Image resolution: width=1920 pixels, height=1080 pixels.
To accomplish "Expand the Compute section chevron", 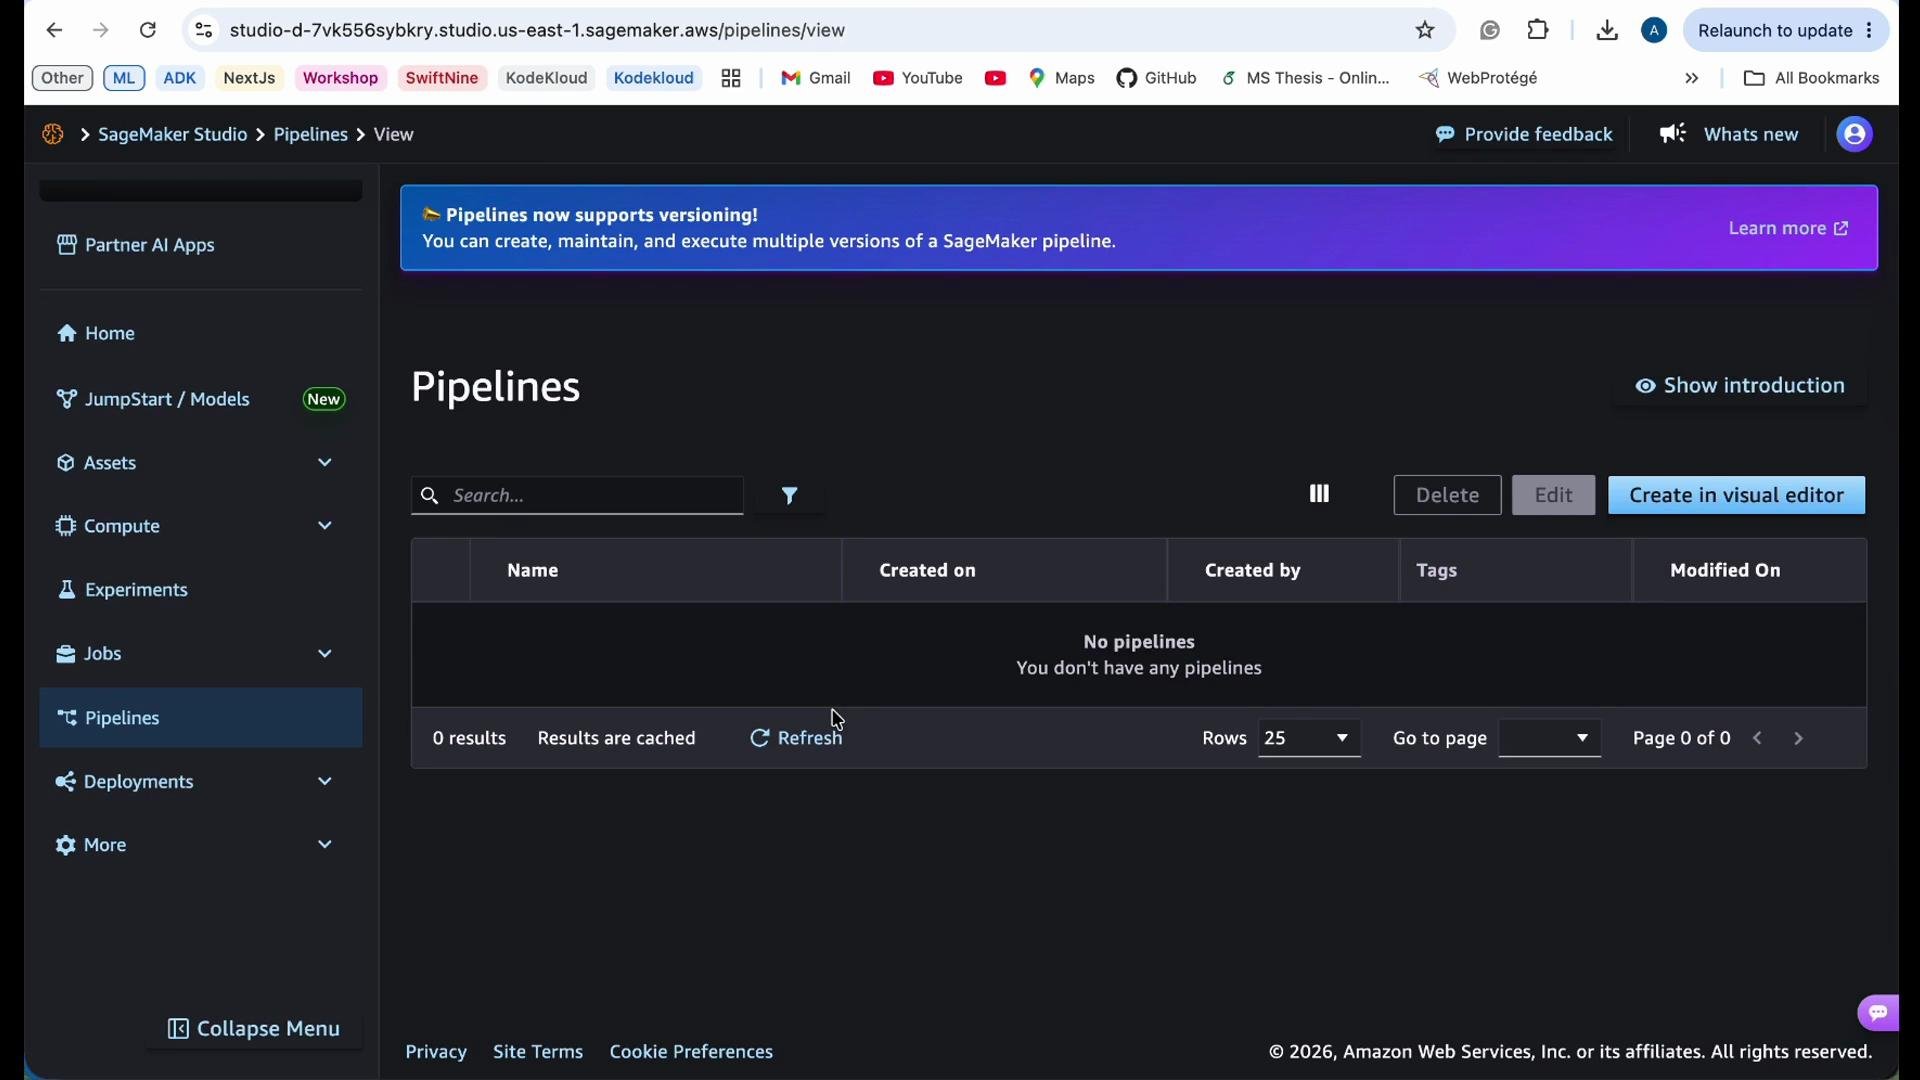I will click(x=325, y=526).
